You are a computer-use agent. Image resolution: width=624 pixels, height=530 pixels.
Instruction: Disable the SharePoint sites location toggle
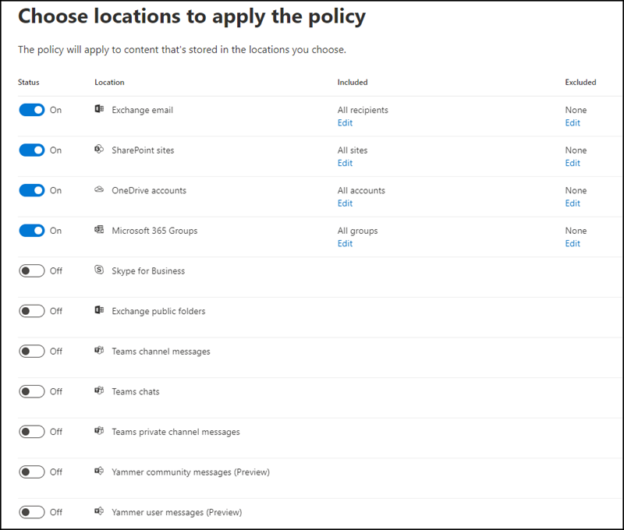[x=32, y=150]
